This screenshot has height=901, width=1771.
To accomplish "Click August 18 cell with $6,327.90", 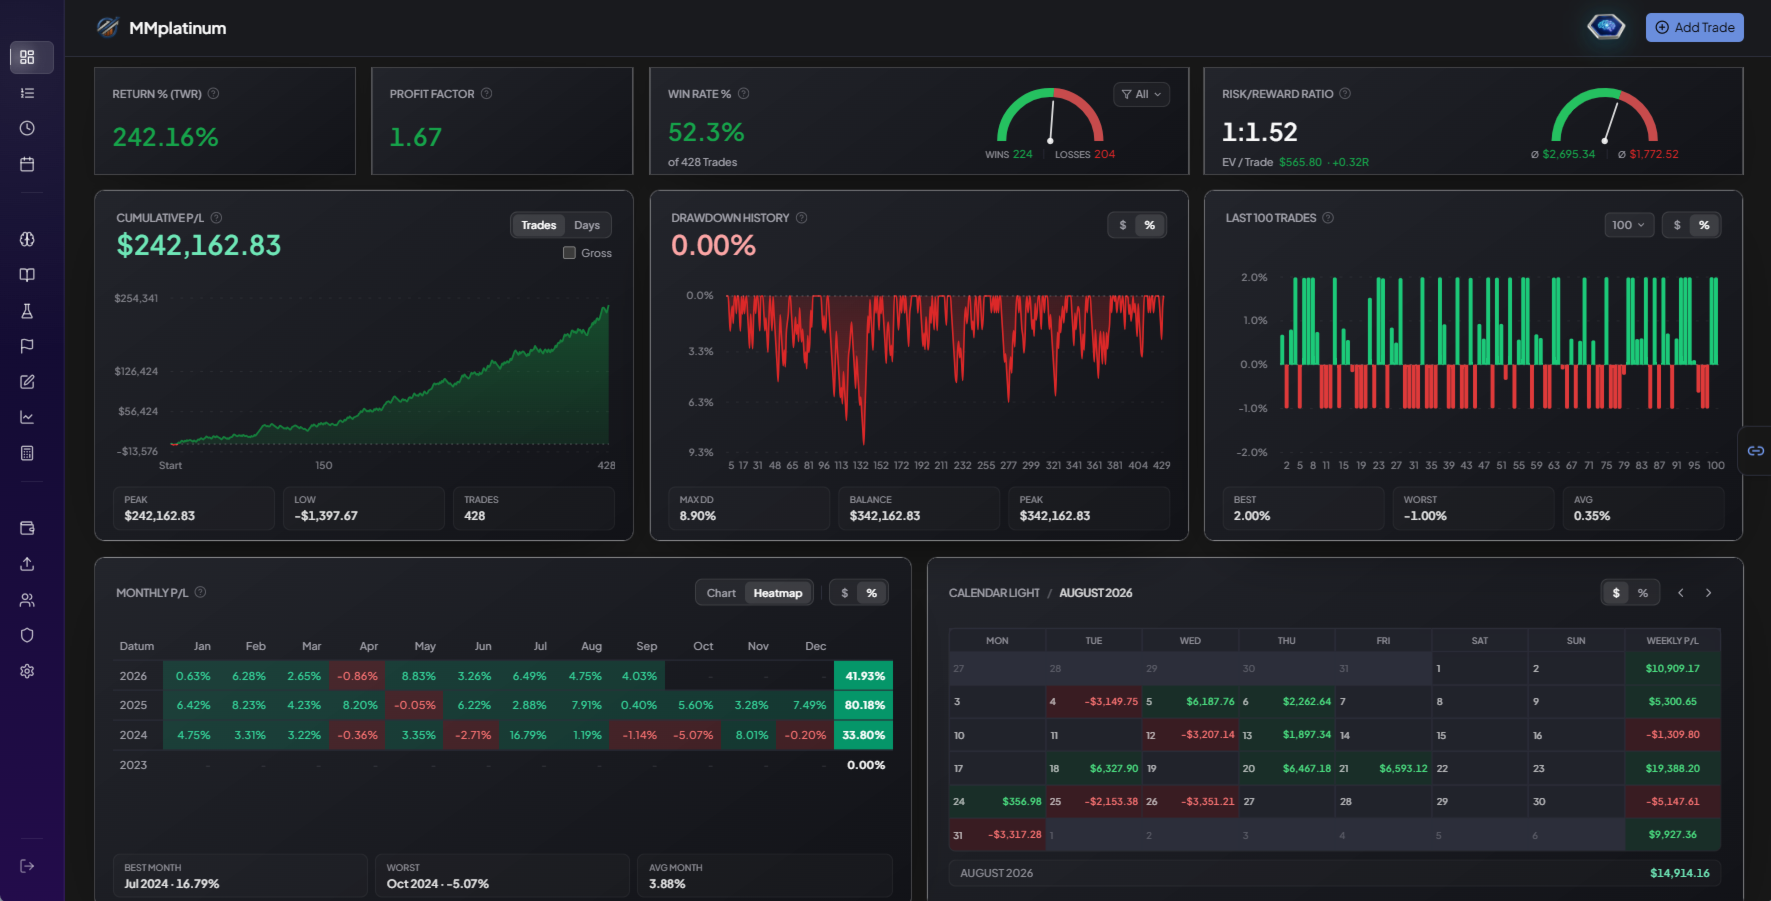I will [1094, 768].
